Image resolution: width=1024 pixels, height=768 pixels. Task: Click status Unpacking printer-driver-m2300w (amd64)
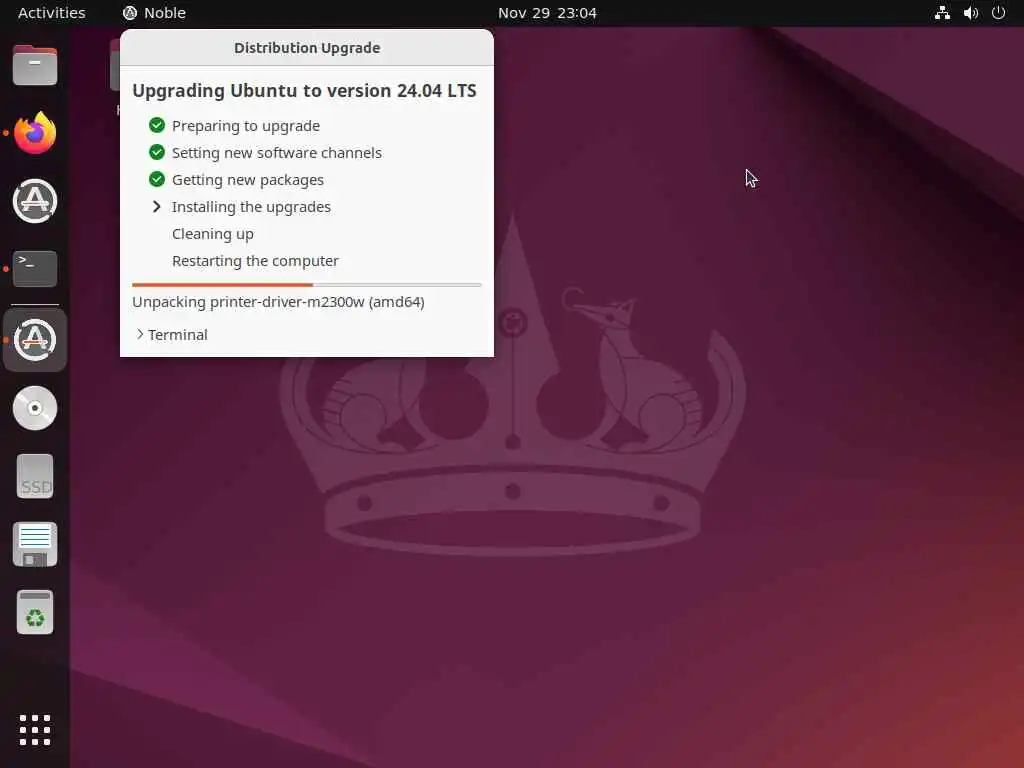278,302
